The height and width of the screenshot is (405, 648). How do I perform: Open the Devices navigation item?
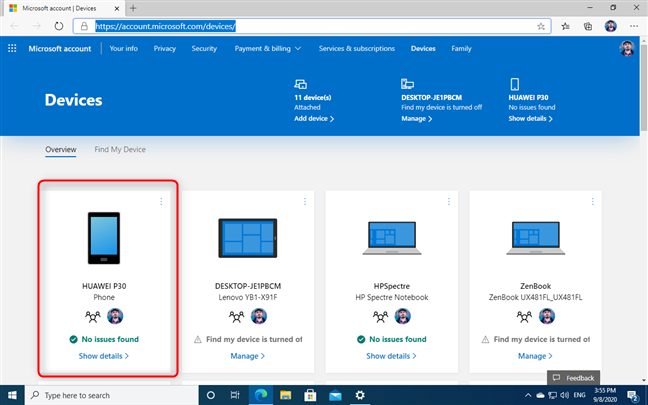[x=423, y=48]
